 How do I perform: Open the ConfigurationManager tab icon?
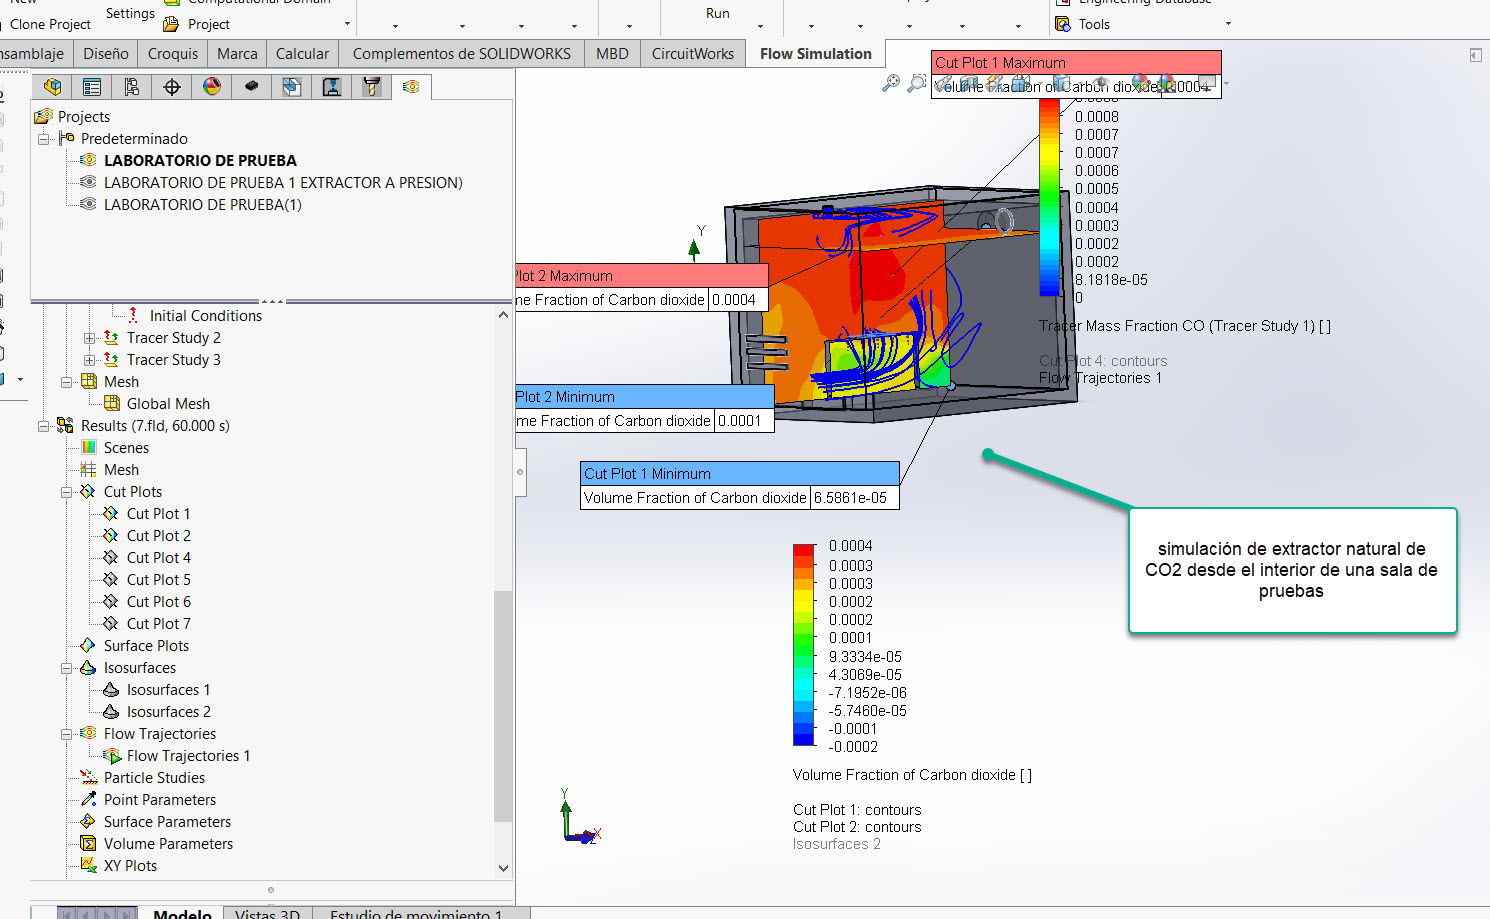point(132,87)
